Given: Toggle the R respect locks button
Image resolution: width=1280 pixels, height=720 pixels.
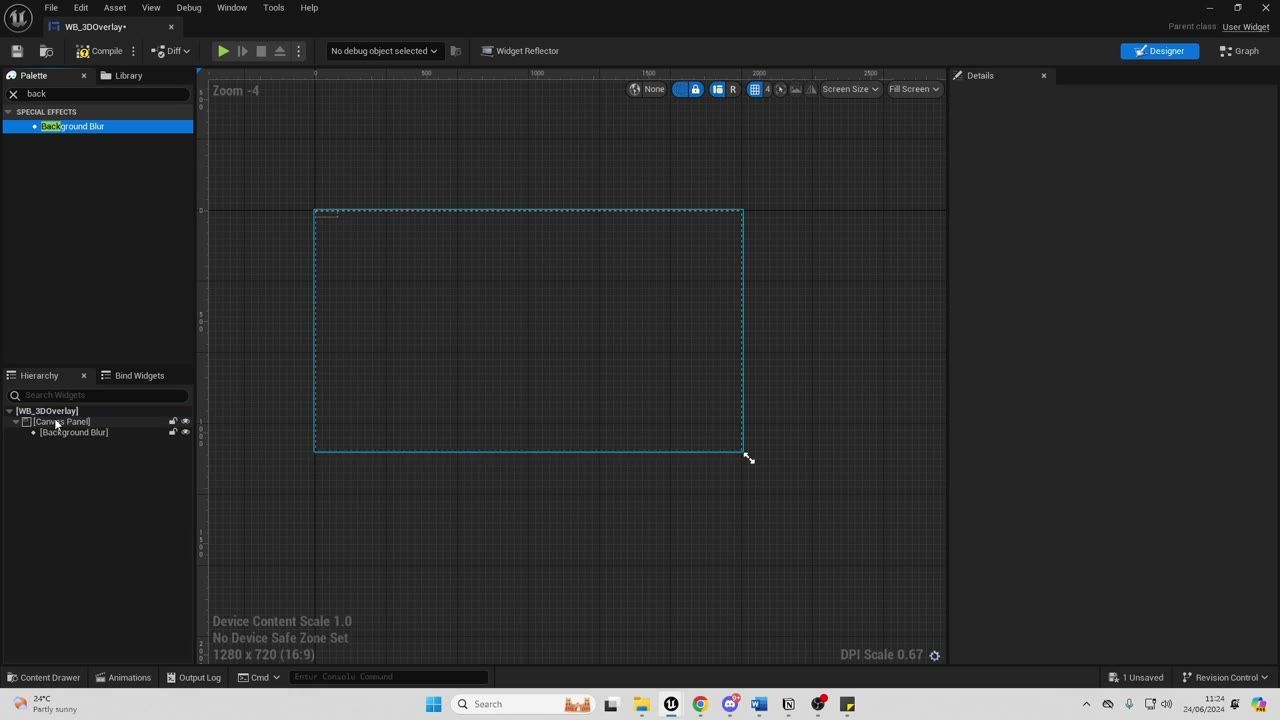Looking at the screenshot, I should pos(733,89).
